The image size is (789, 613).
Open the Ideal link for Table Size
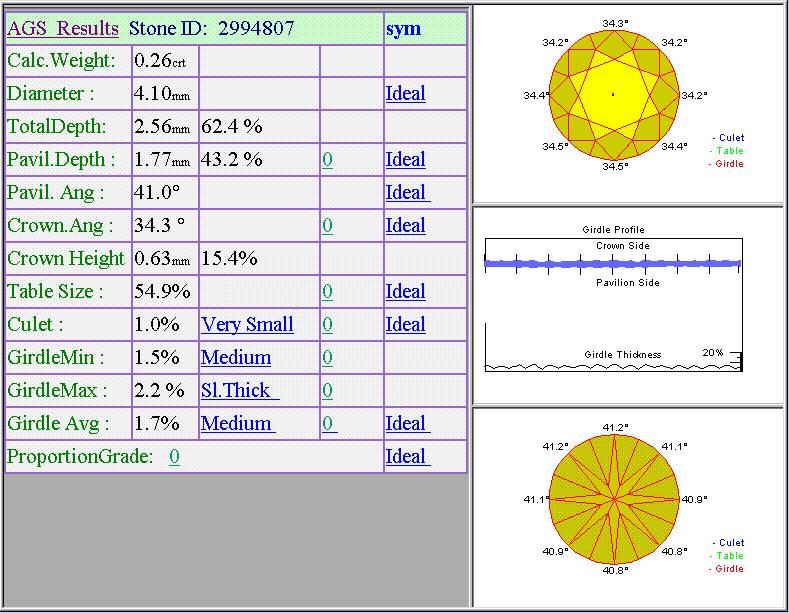pos(405,292)
